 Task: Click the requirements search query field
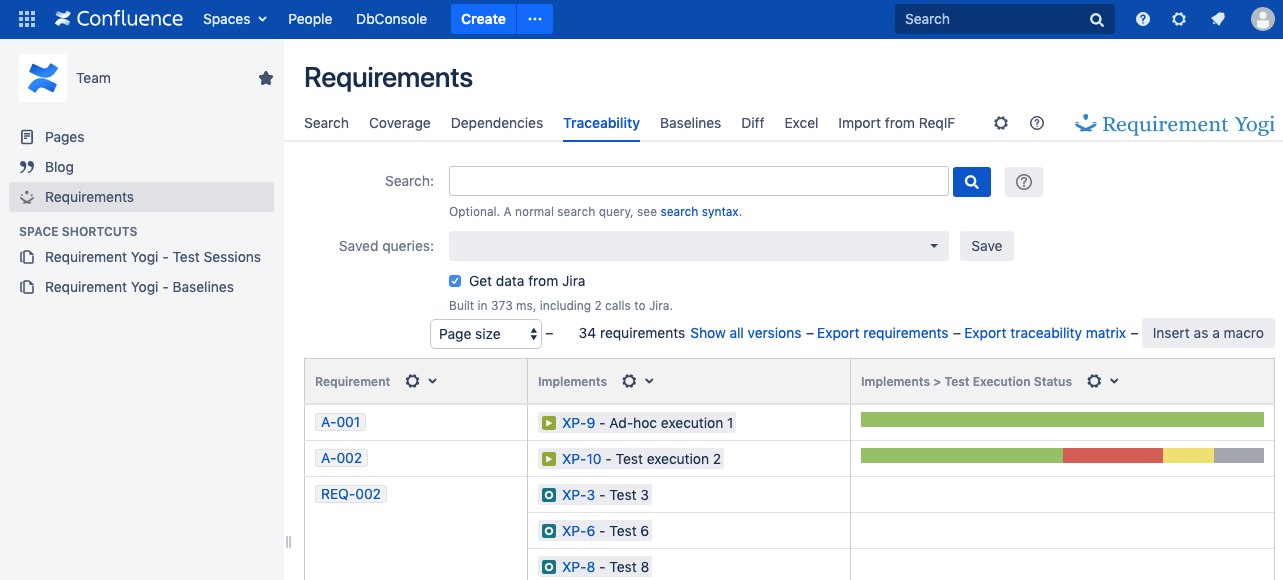pyautogui.click(x=698, y=182)
